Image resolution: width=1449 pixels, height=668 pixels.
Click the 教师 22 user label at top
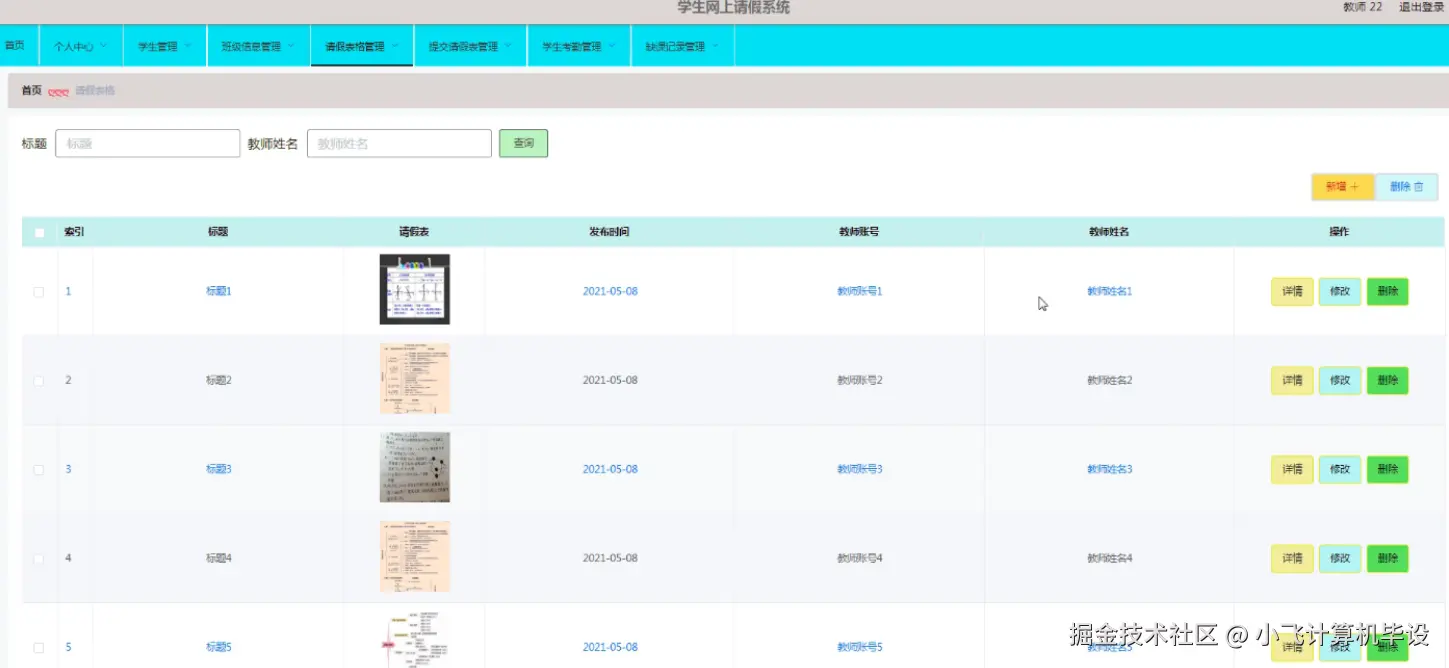pyautogui.click(x=1363, y=7)
